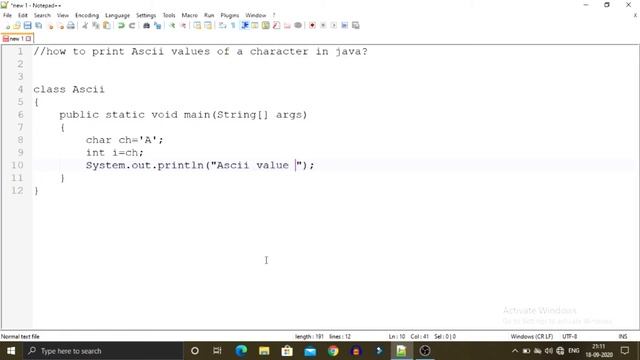640x360 pixels.
Task: Start macro recording with the red Record icon
Action: click(x=312, y=26)
